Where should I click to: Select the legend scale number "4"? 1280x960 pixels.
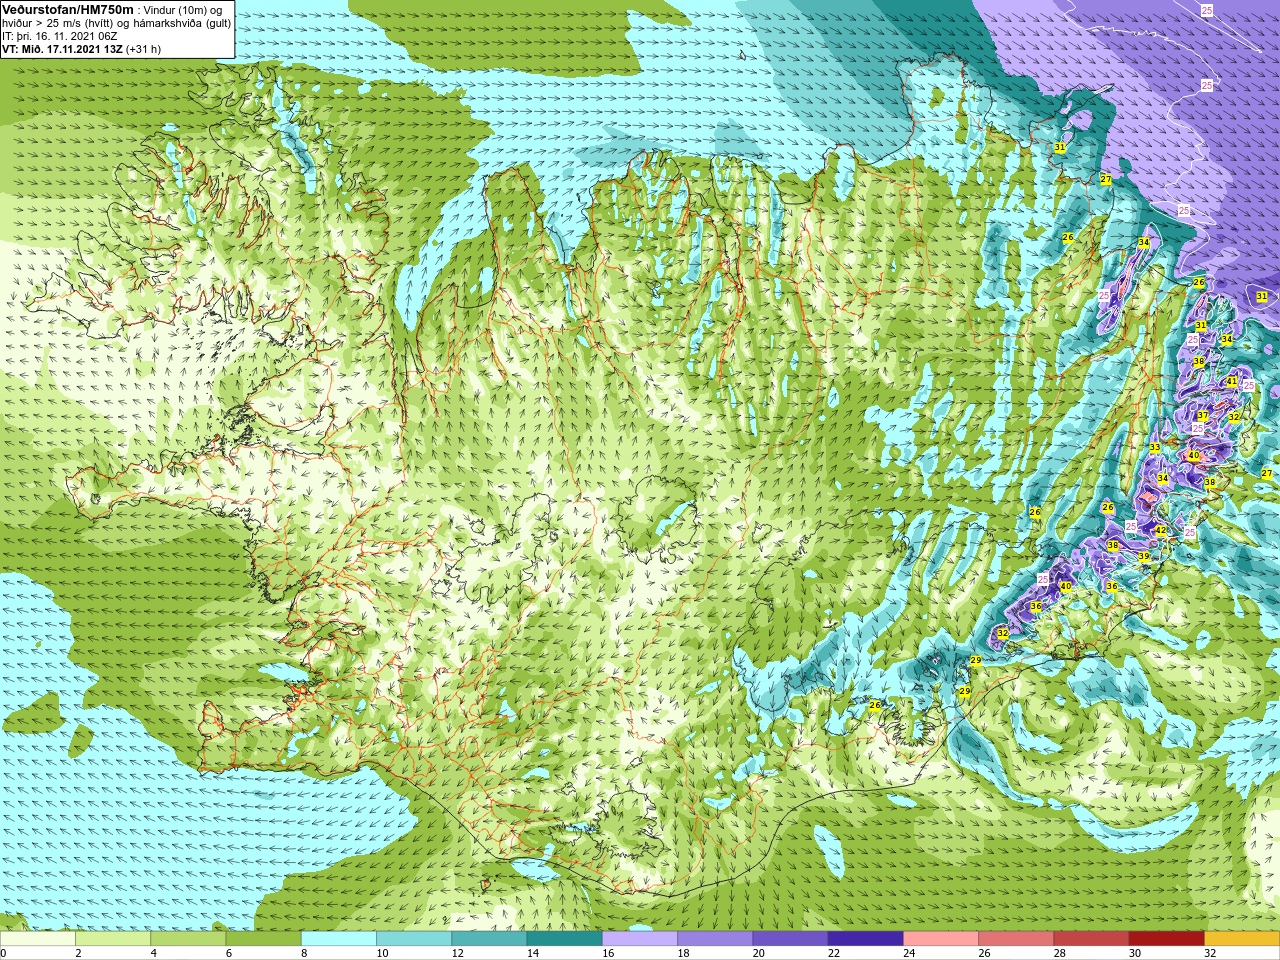pyautogui.click(x=153, y=953)
